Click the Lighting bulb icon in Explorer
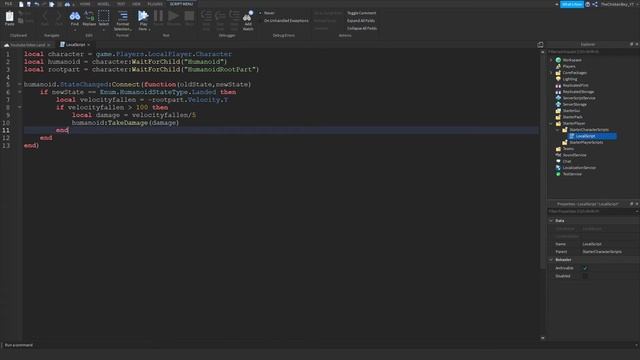The height and width of the screenshot is (360, 640). pyautogui.click(x=558, y=79)
